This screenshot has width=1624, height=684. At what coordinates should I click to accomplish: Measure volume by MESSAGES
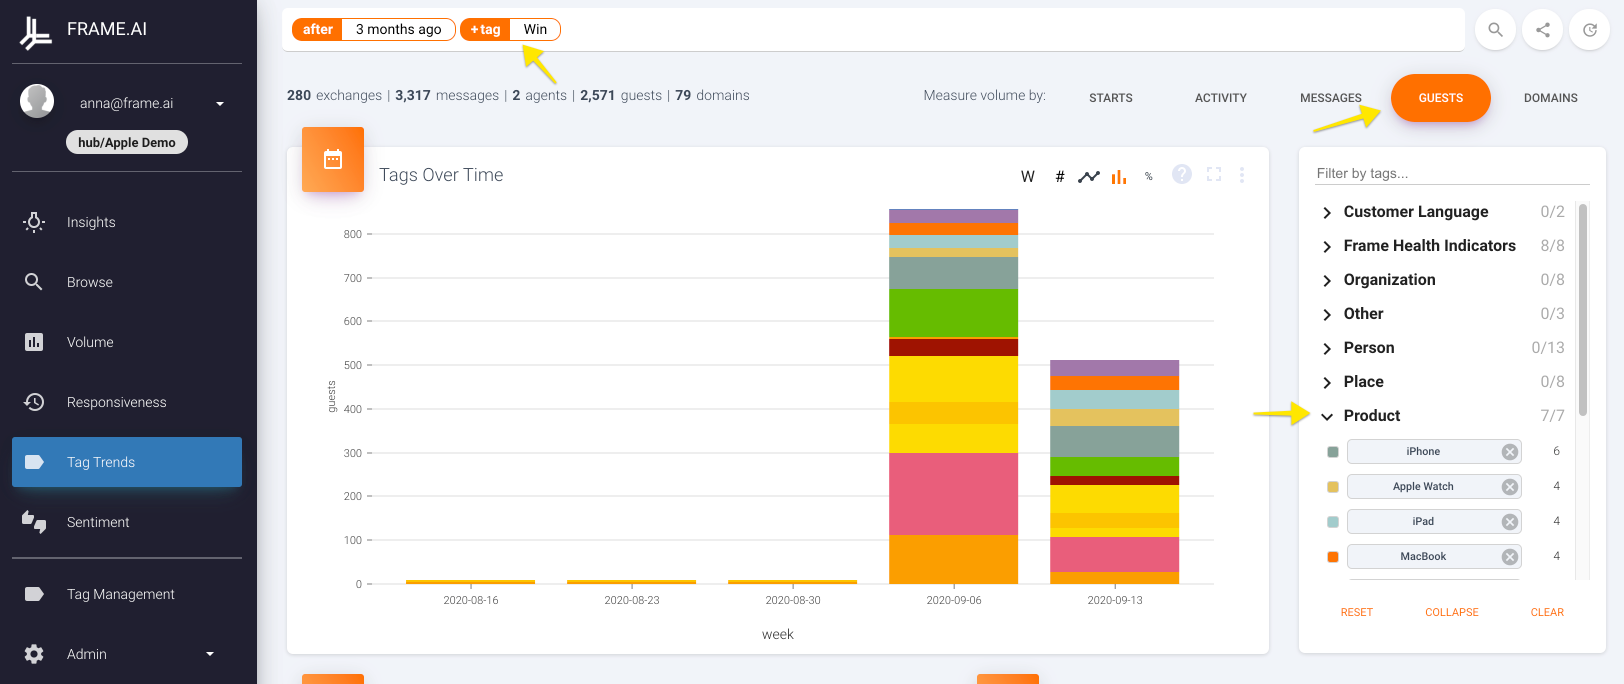(1331, 98)
